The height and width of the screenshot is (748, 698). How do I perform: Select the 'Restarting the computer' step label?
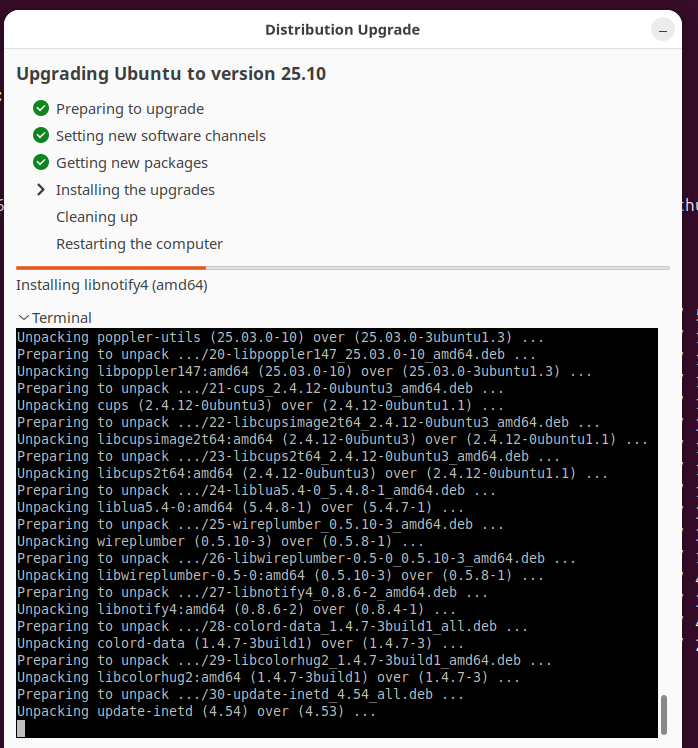139,244
